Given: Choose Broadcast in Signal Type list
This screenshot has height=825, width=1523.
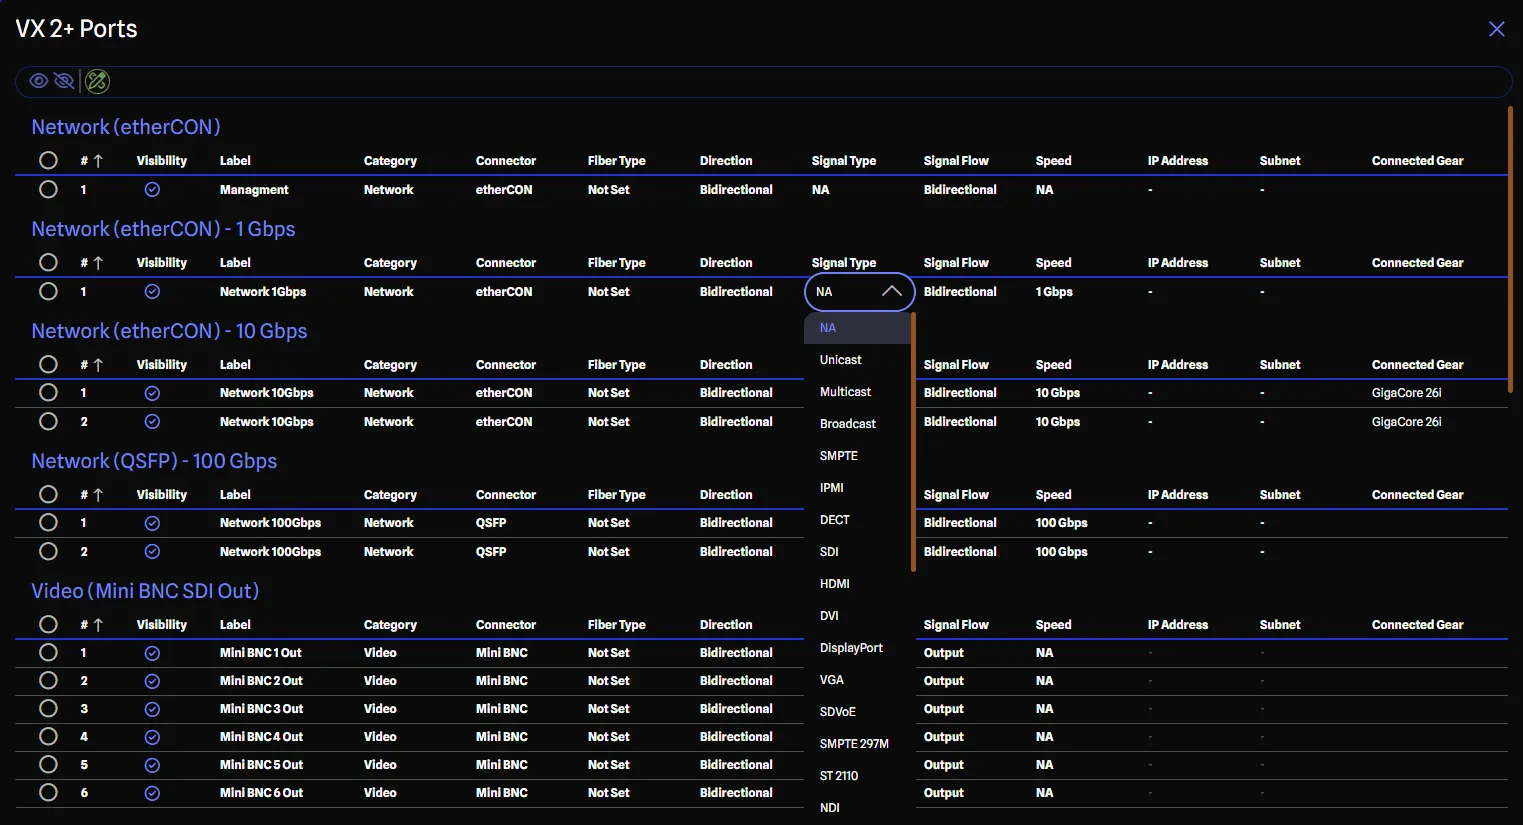Looking at the screenshot, I should coord(858,424).
